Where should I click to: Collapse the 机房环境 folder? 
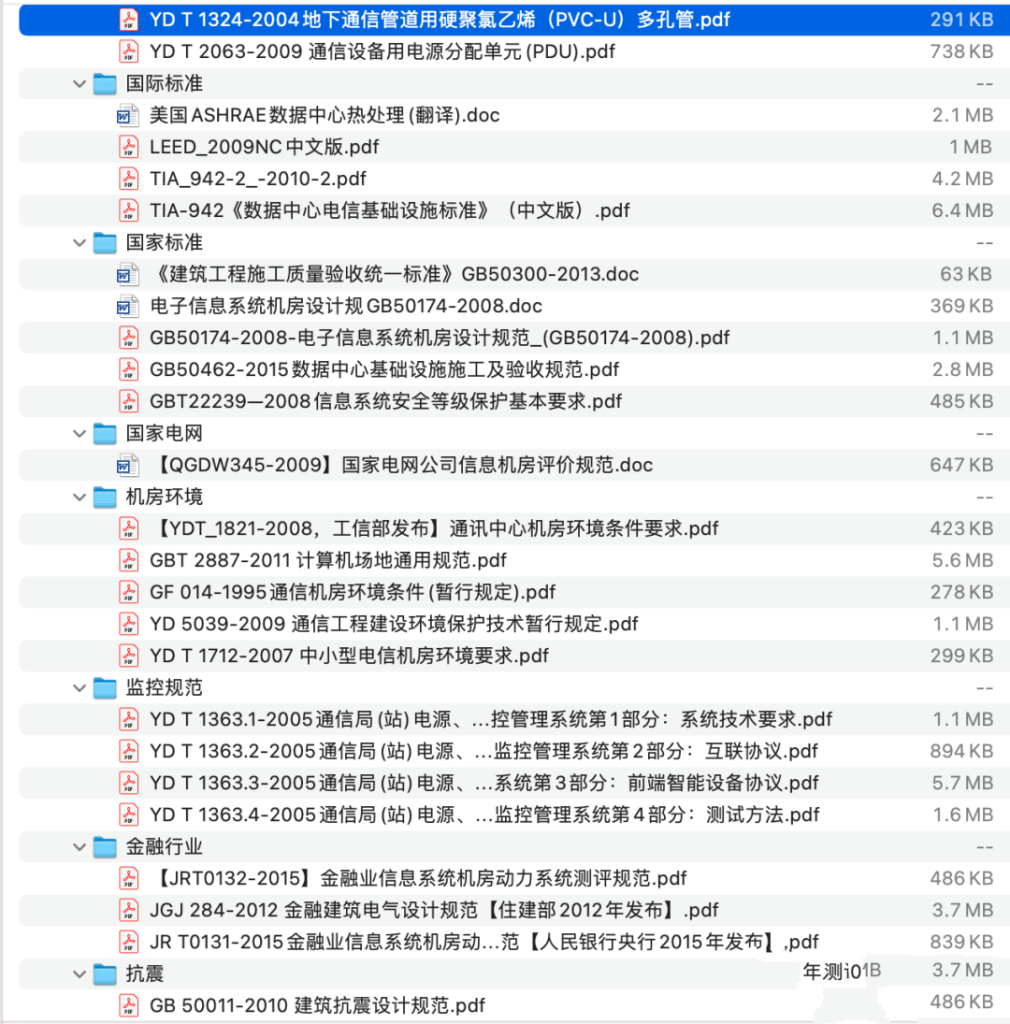tap(78, 497)
